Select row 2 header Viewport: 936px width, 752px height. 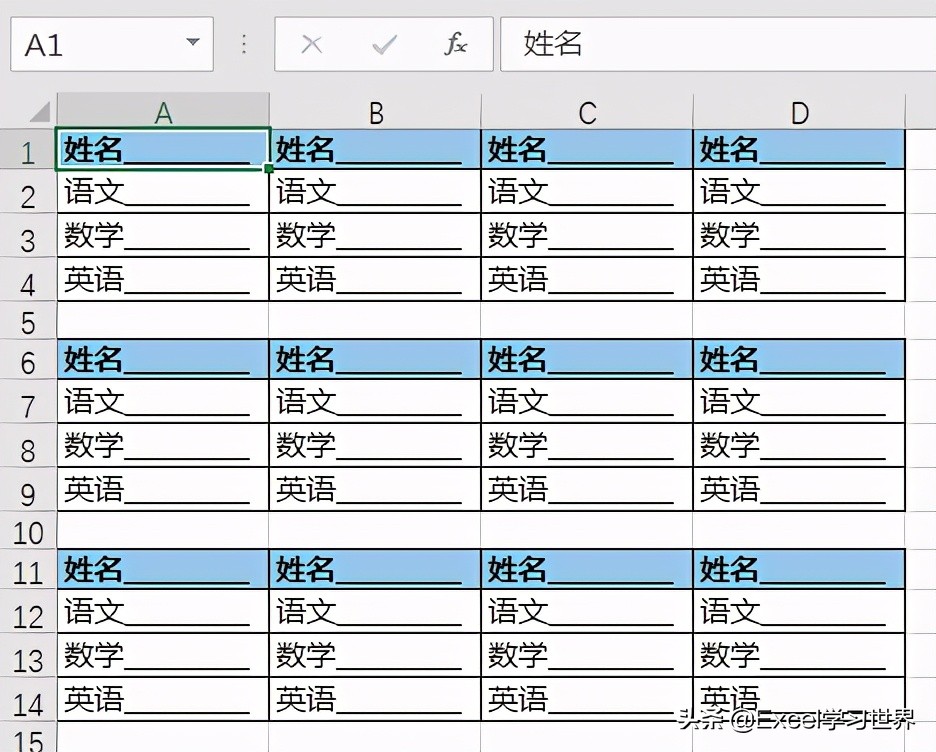[28, 192]
